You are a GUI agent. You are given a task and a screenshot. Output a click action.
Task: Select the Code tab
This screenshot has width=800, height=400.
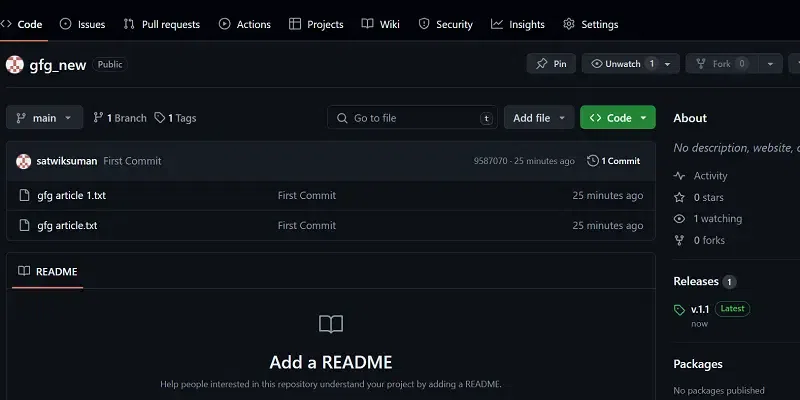point(21,24)
